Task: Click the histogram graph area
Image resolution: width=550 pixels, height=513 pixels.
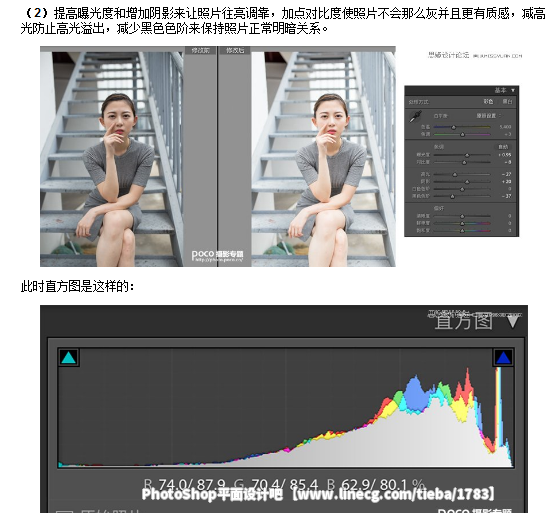Action: 286,408
